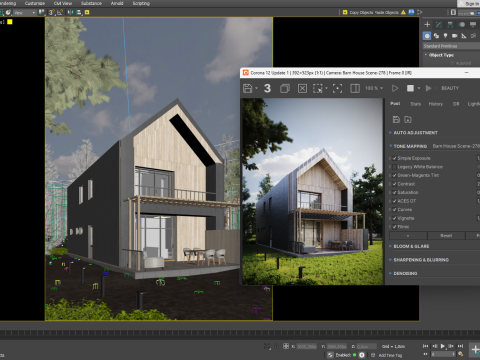Open the Arnold menu
480x360 pixels.
click(x=117, y=3)
